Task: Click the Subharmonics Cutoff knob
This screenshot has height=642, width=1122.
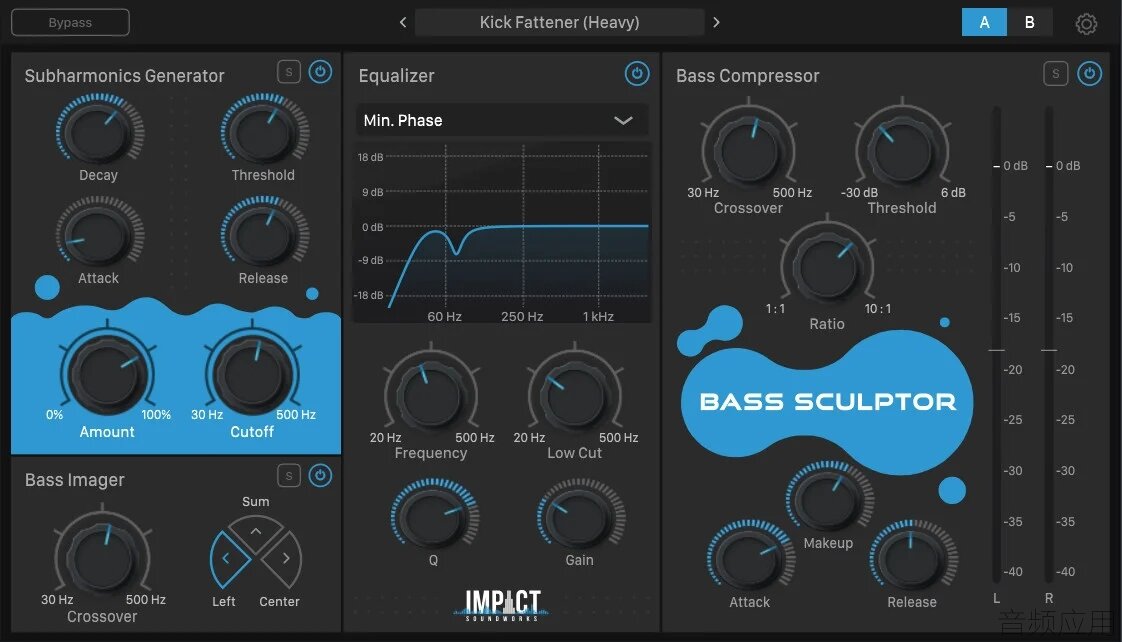Action: pos(252,374)
